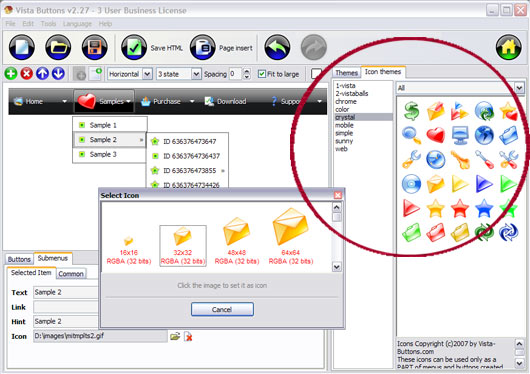Toggle the unlabeled checkbox beside Fit to large
The width and height of the screenshot is (530, 374).
pos(316,74)
